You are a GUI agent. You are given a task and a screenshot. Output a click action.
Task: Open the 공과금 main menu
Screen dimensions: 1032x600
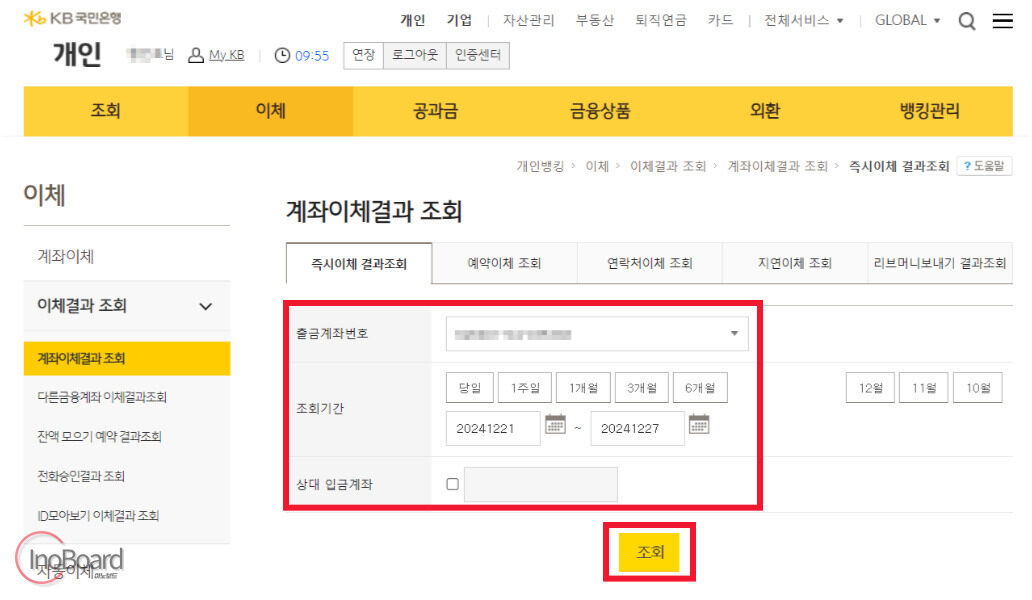436,111
